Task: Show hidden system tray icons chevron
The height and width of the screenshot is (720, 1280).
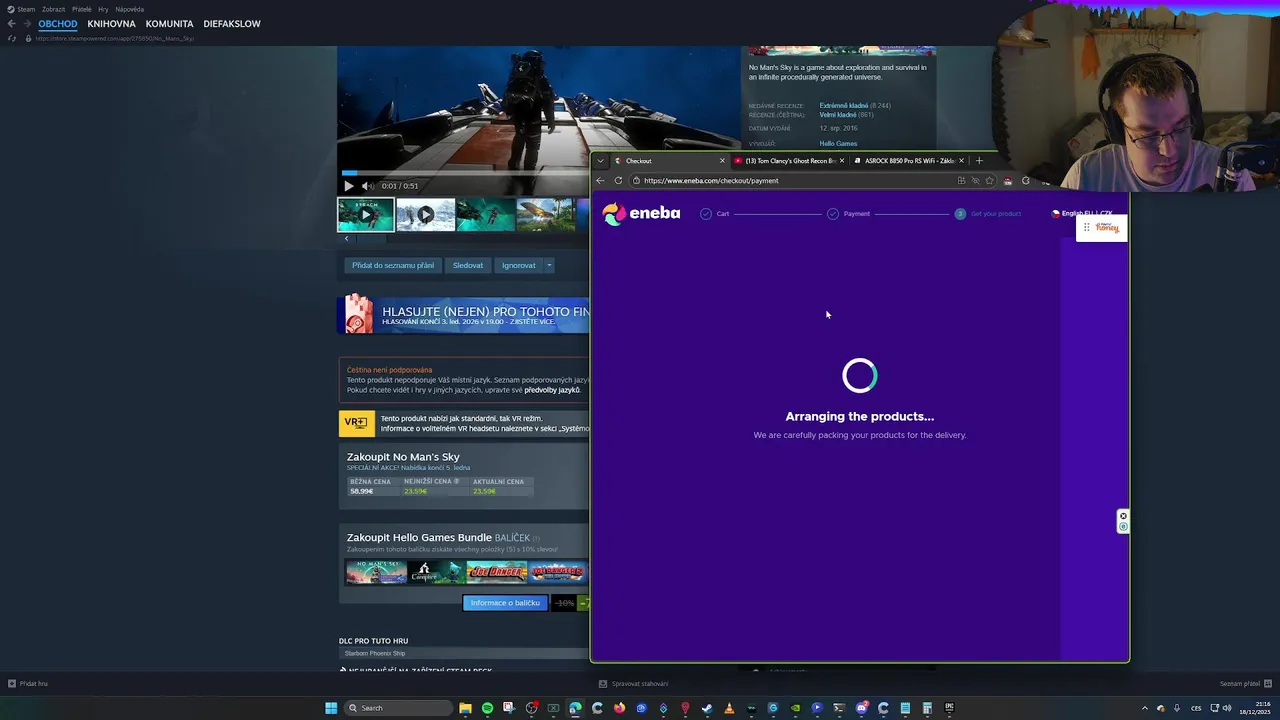Action: pos(1145,708)
